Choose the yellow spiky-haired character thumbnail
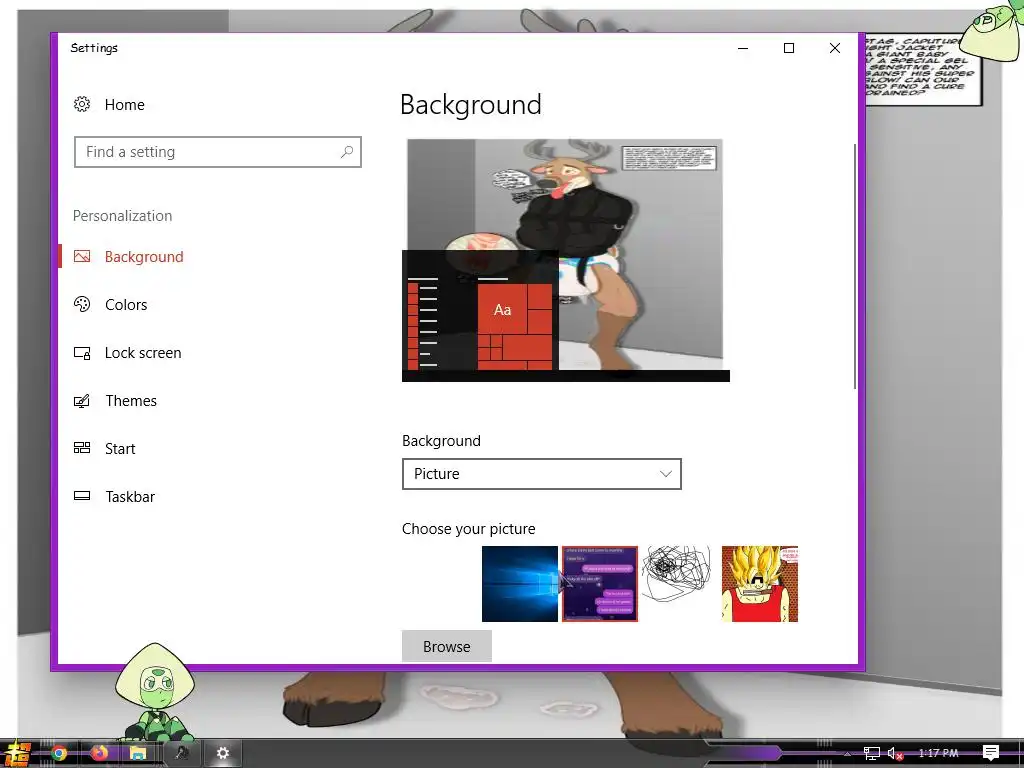The width and height of the screenshot is (1024, 768). 760,584
